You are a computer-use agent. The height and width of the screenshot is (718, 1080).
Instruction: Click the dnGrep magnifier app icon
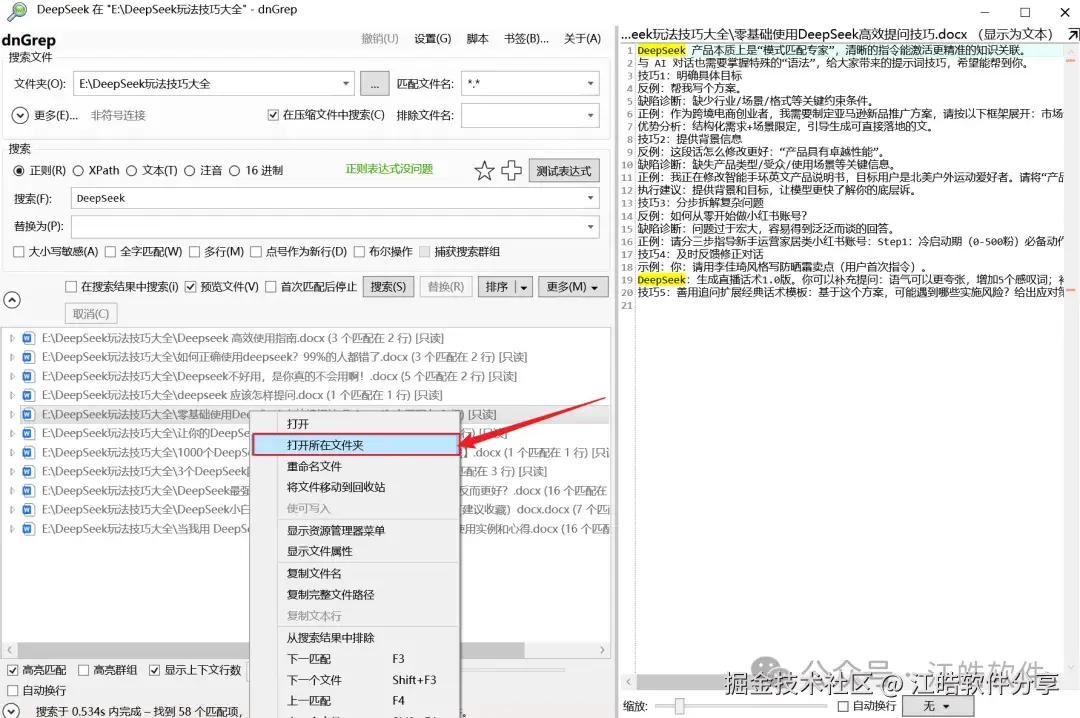17,10
